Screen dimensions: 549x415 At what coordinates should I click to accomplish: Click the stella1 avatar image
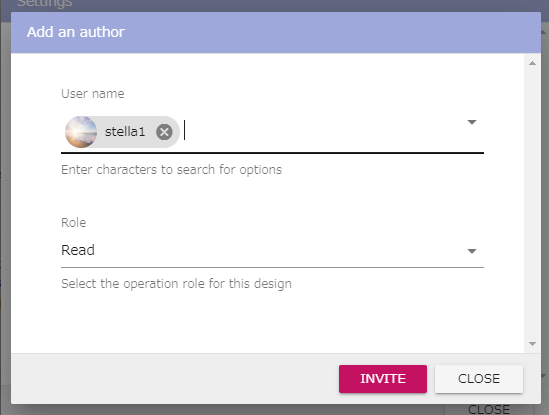coord(81,132)
